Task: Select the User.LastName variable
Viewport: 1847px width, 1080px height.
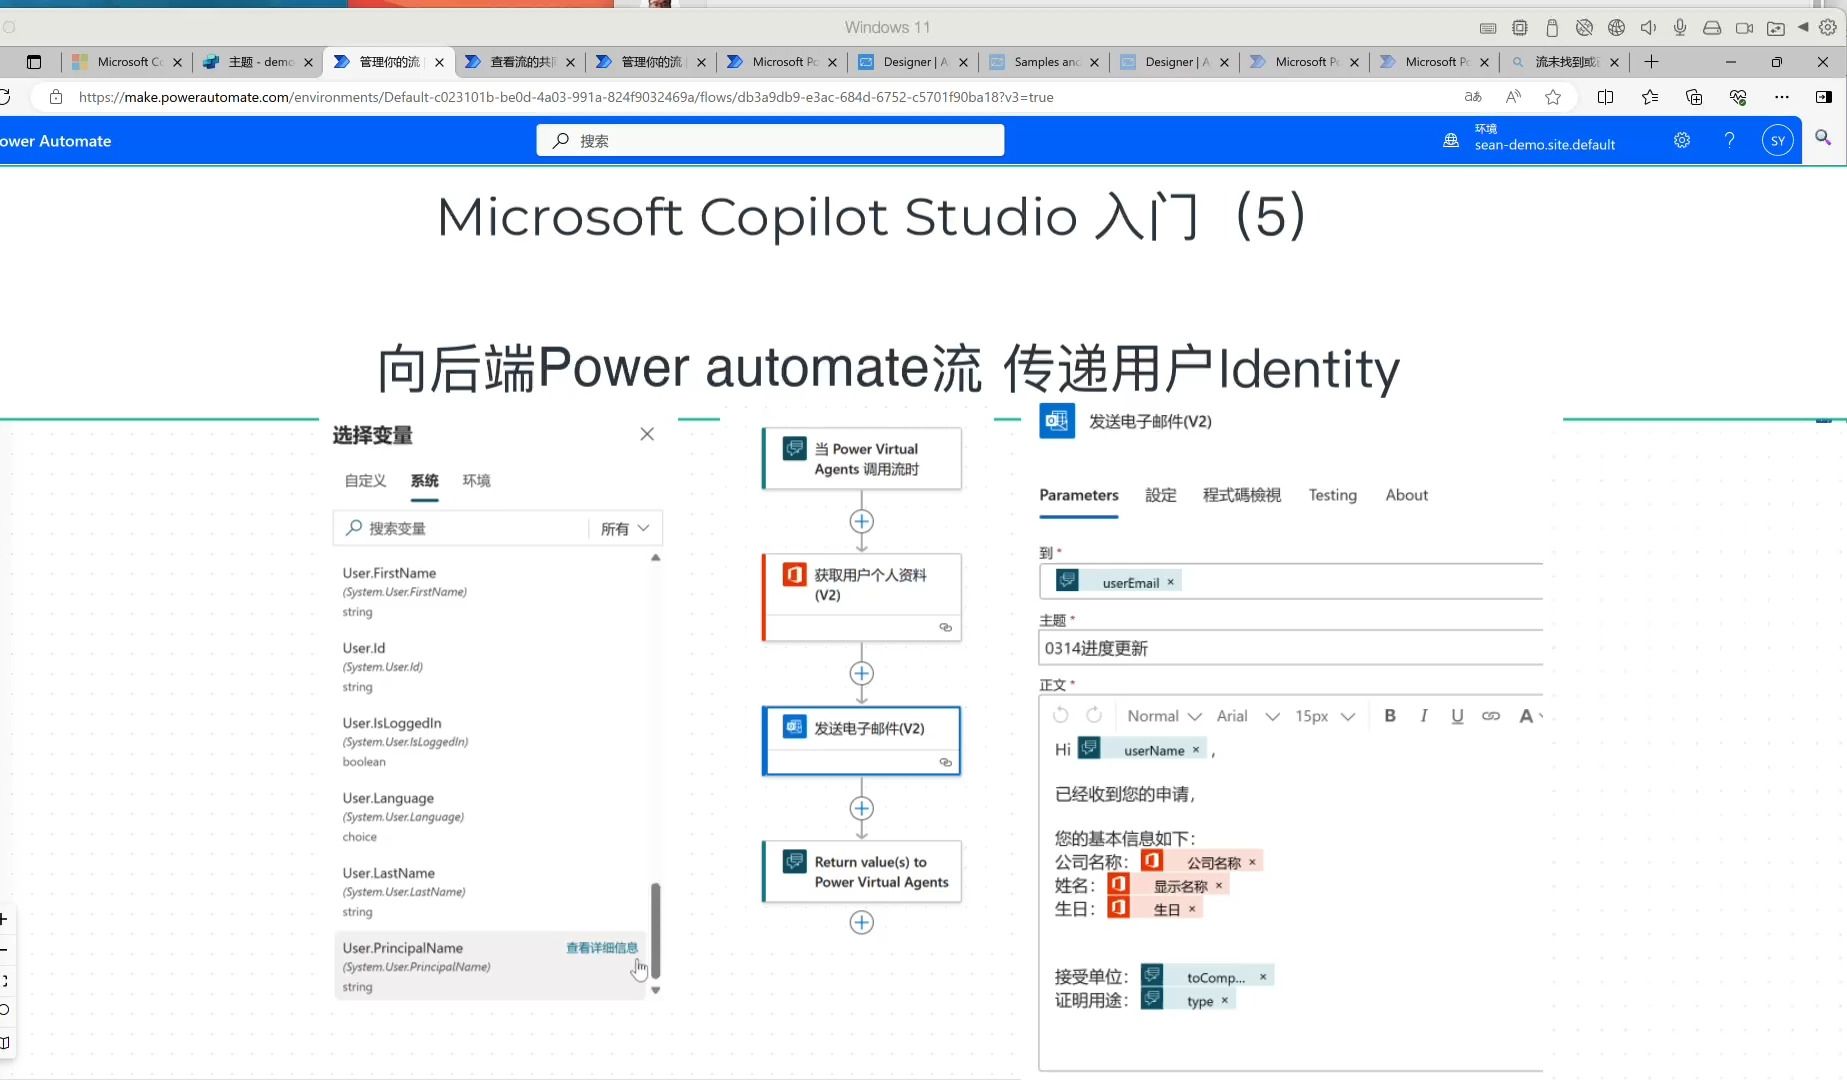Action: pyautogui.click(x=490, y=892)
